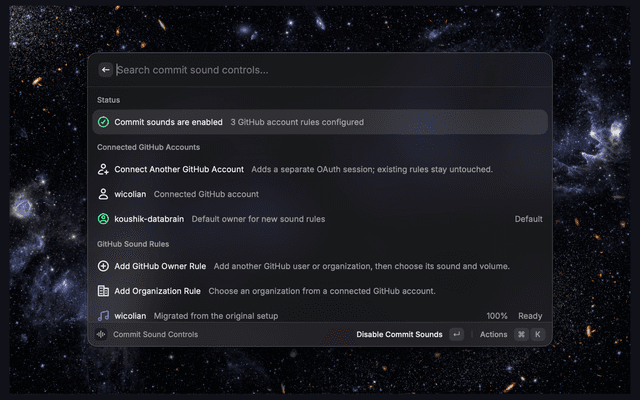Click the music note icon for wicolian rule
Screen dimensions: 640x400
coord(103,316)
